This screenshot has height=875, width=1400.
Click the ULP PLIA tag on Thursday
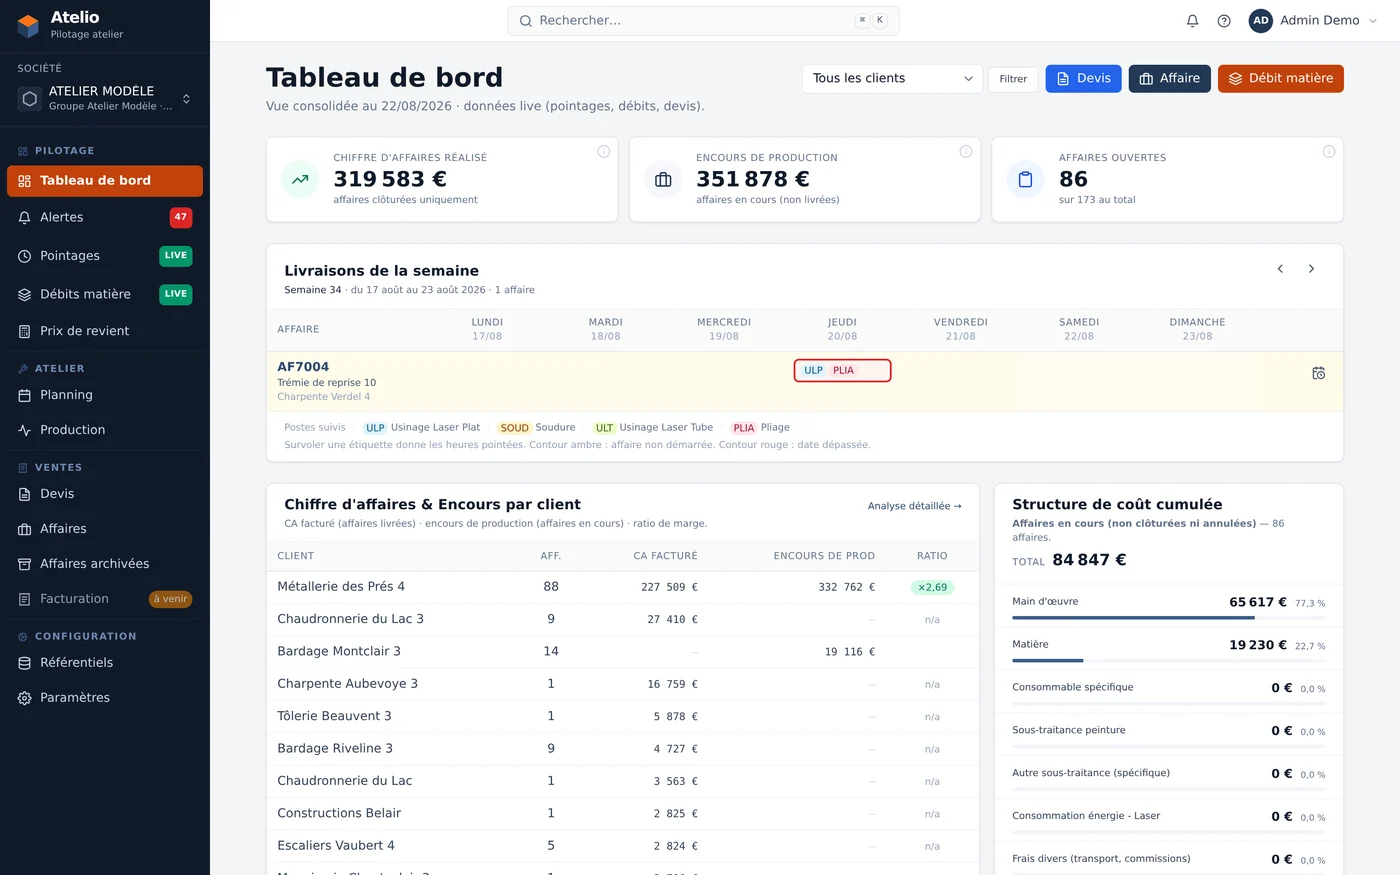click(x=842, y=371)
